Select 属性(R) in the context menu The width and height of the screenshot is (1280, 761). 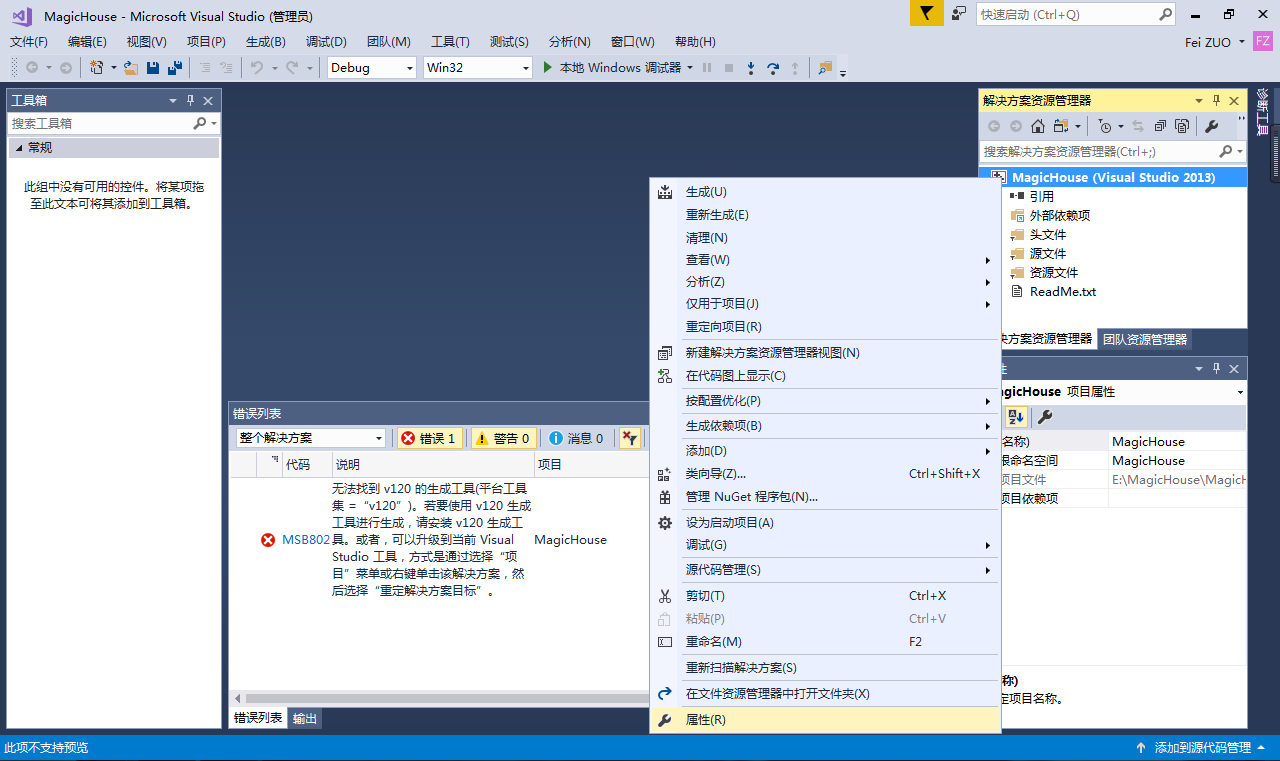click(x=825, y=720)
